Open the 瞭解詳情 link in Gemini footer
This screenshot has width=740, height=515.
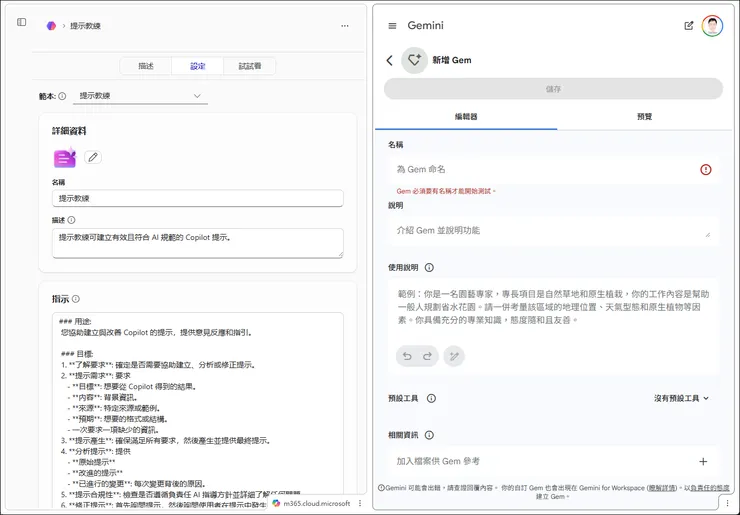[662, 488]
